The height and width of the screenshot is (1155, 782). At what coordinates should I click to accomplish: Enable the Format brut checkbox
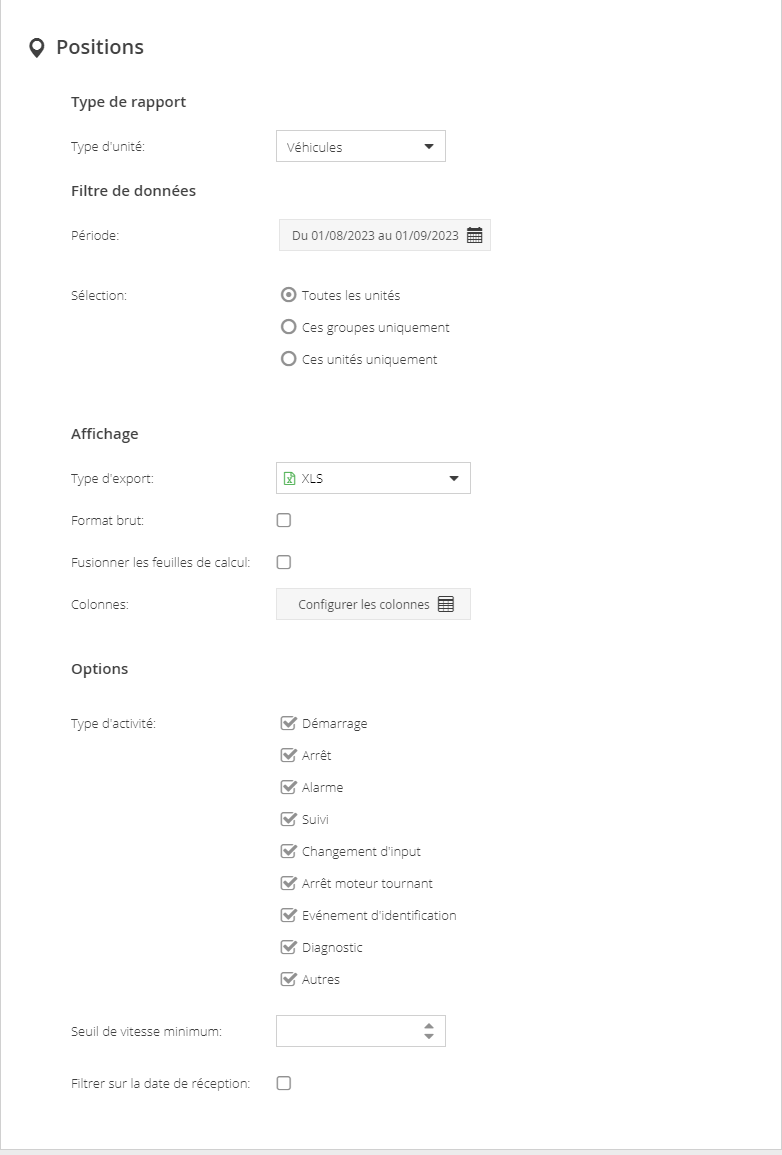click(283, 520)
